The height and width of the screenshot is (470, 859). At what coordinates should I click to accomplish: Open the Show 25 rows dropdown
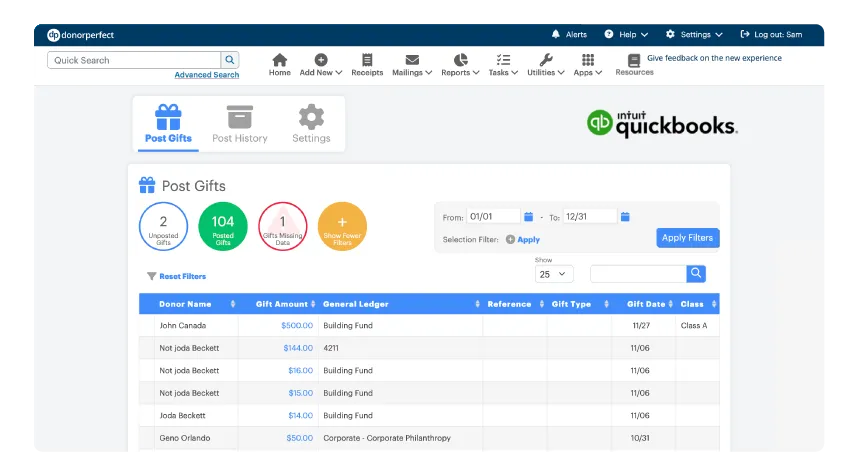point(554,274)
